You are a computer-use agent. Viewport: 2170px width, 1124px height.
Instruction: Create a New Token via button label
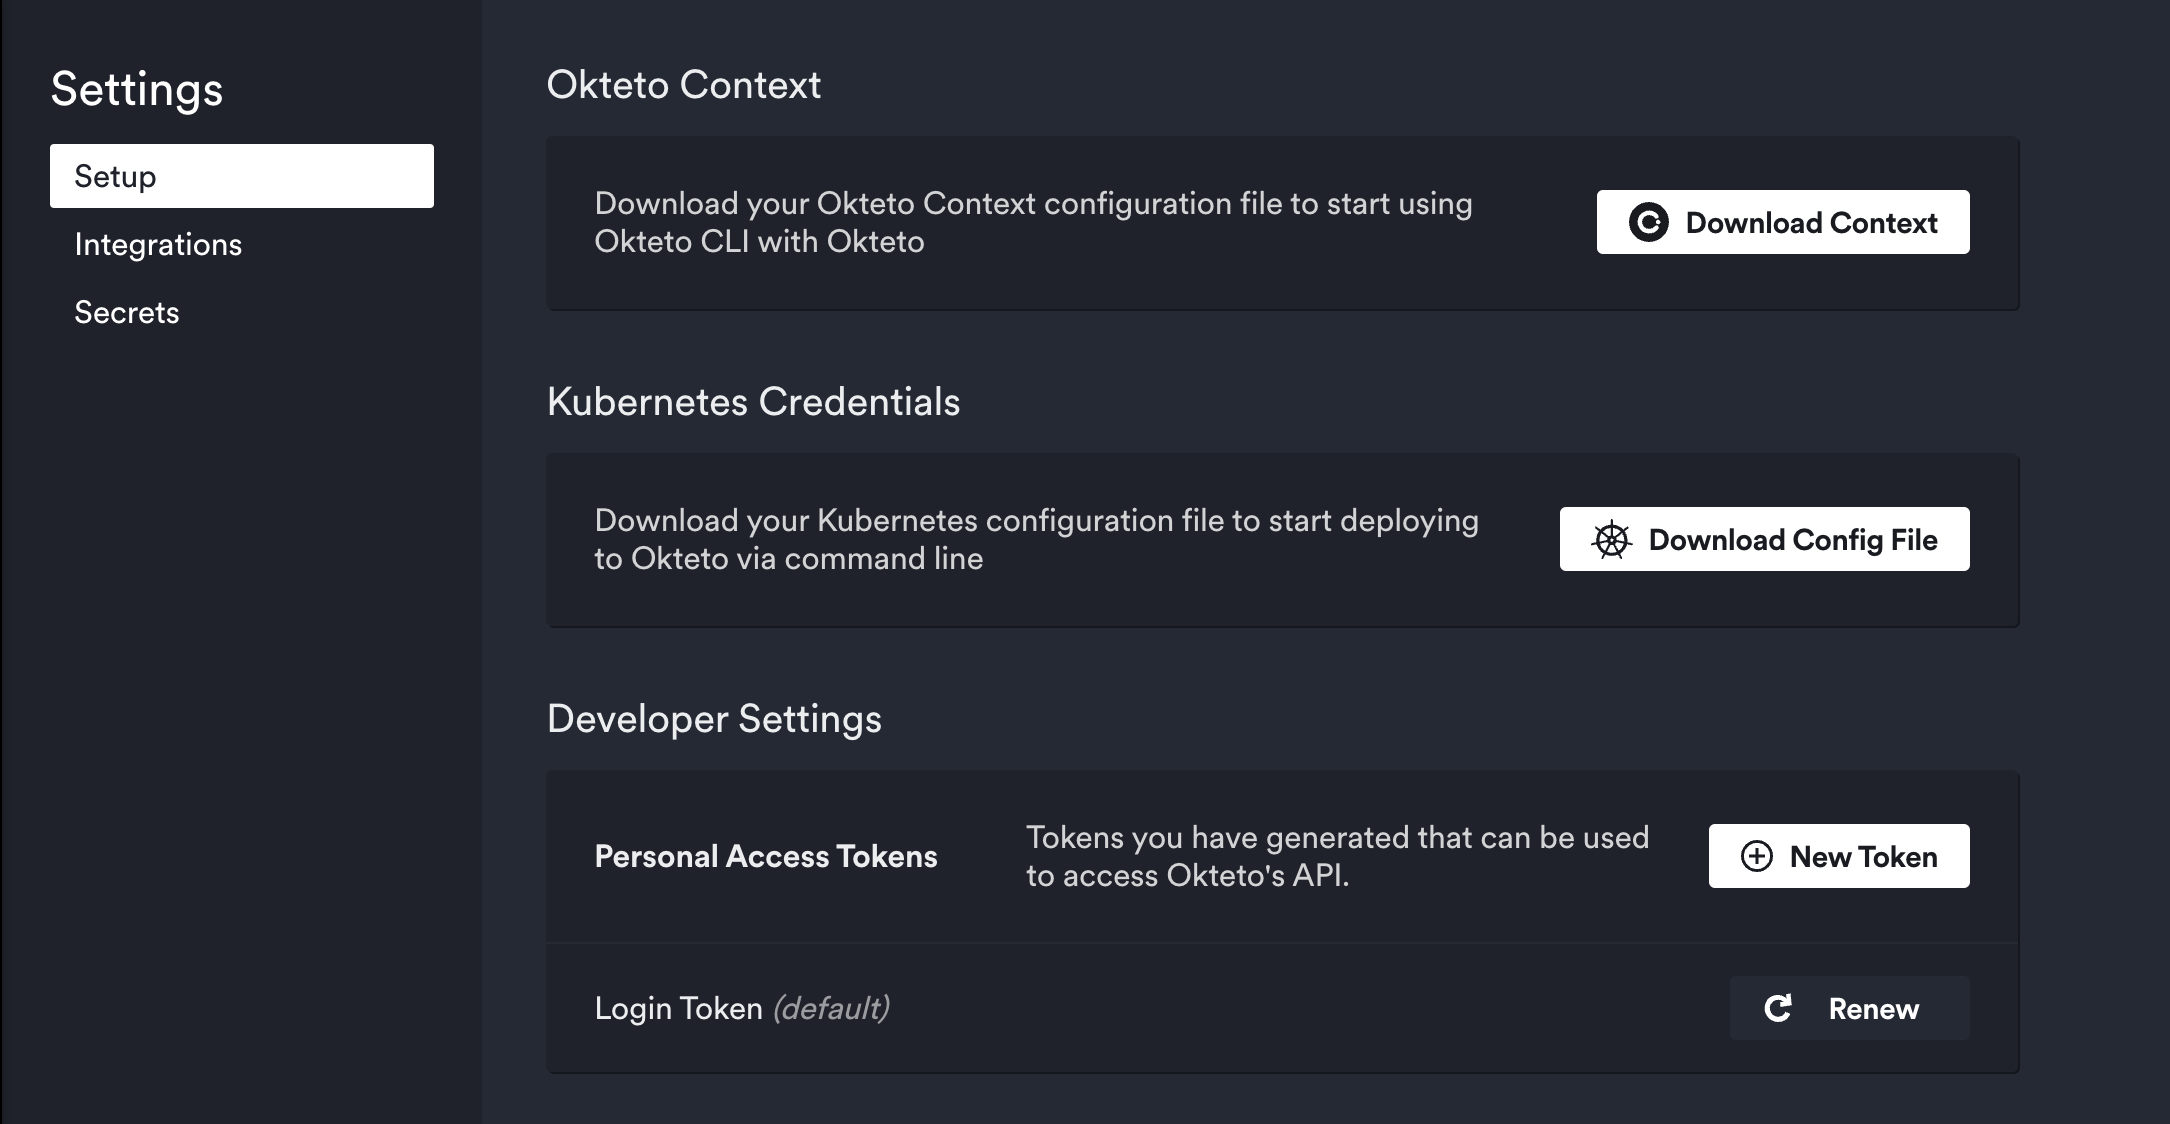[1863, 857]
